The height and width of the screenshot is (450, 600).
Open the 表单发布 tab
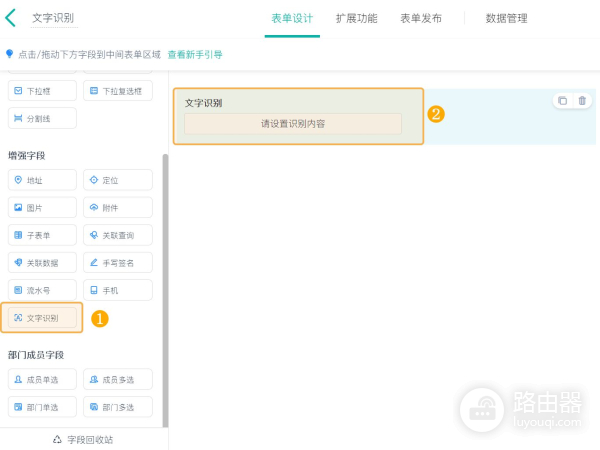(x=421, y=18)
